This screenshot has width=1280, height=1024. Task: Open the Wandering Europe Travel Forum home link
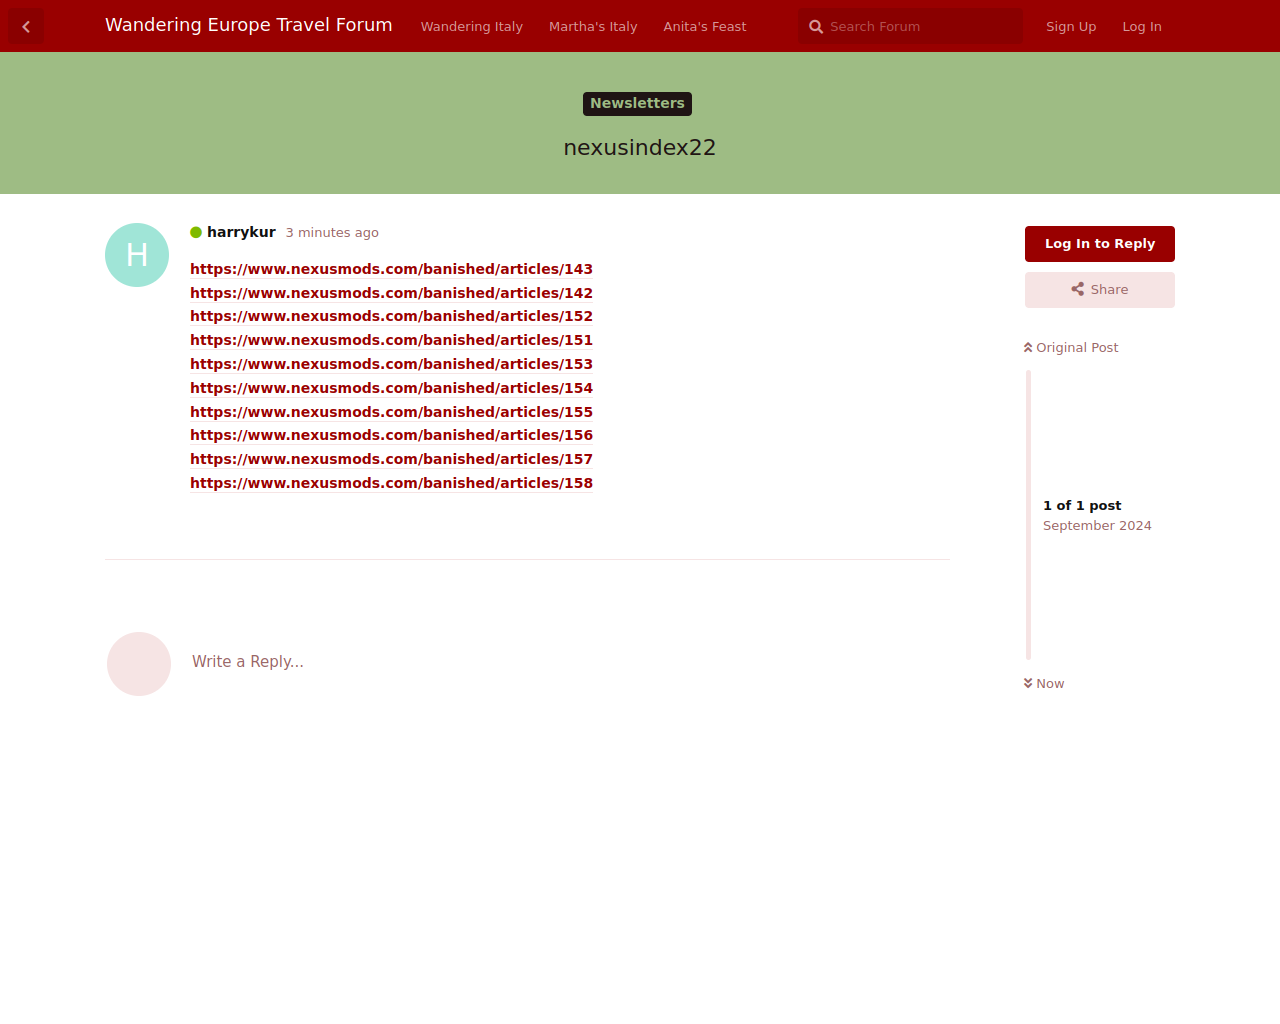point(249,25)
